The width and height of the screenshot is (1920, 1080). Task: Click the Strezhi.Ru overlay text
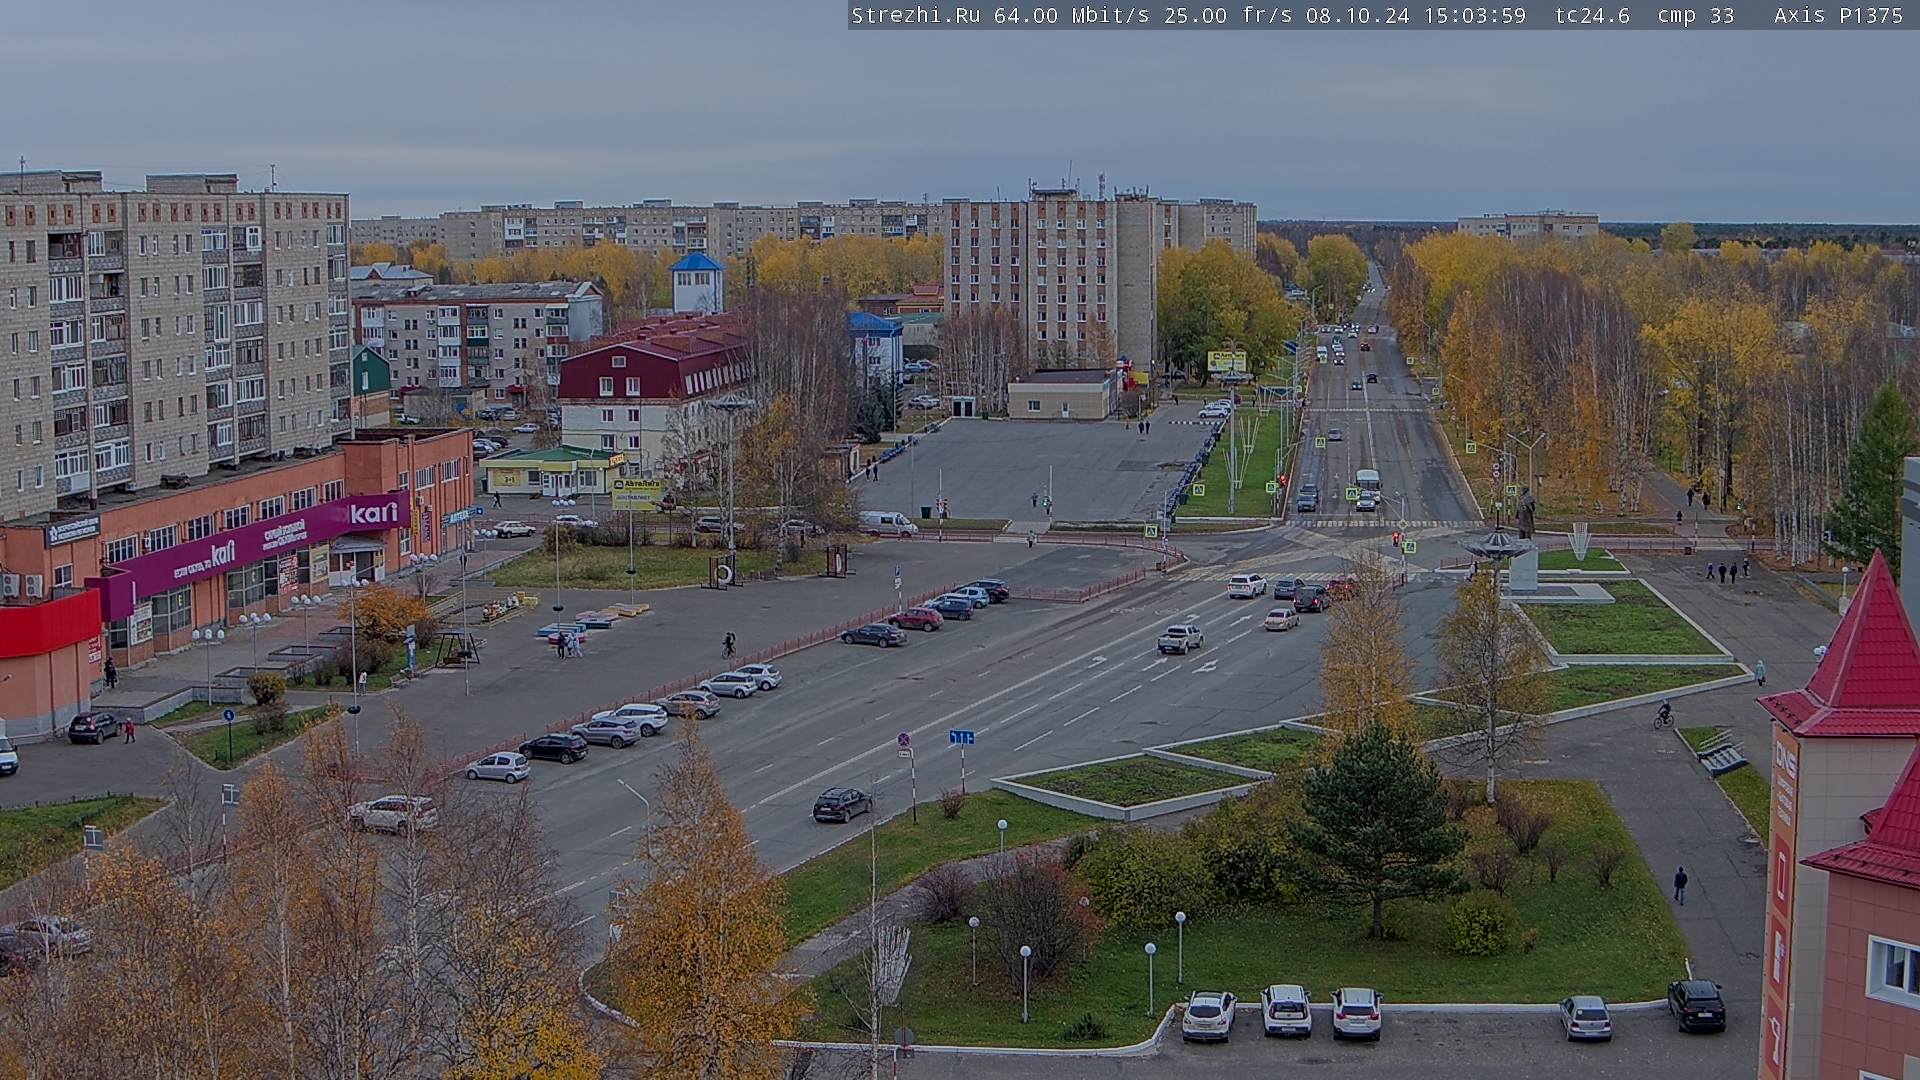(915, 15)
